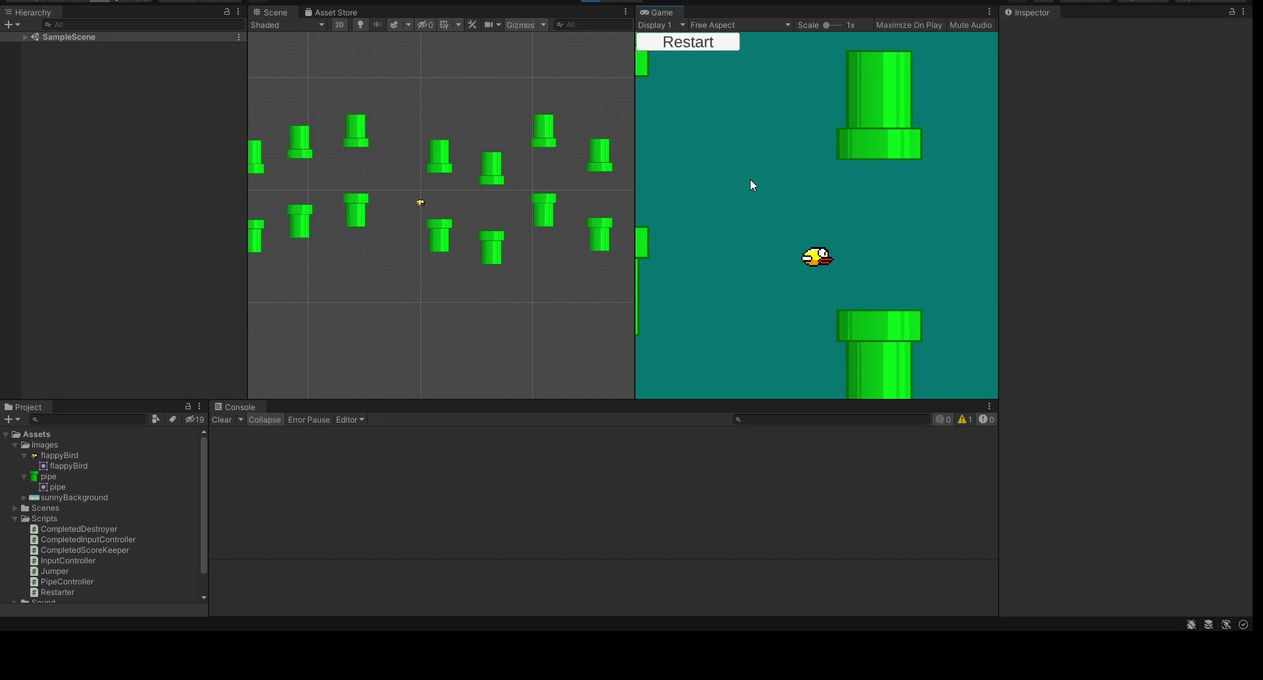Image resolution: width=1263 pixels, height=680 pixels.
Task: Toggle hidden objects visibility counter in Scene
Action: point(425,25)
